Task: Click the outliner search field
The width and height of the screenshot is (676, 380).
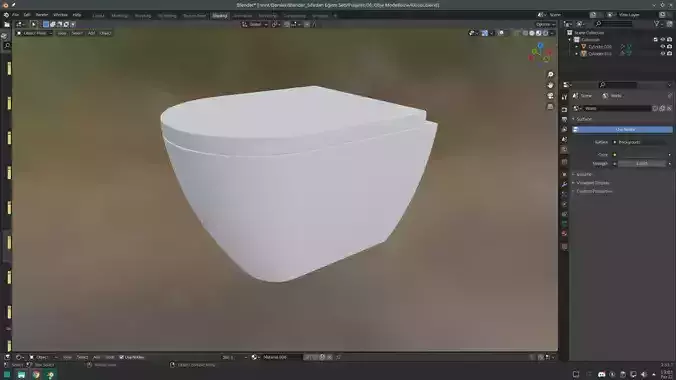Action: coord(613,24)
